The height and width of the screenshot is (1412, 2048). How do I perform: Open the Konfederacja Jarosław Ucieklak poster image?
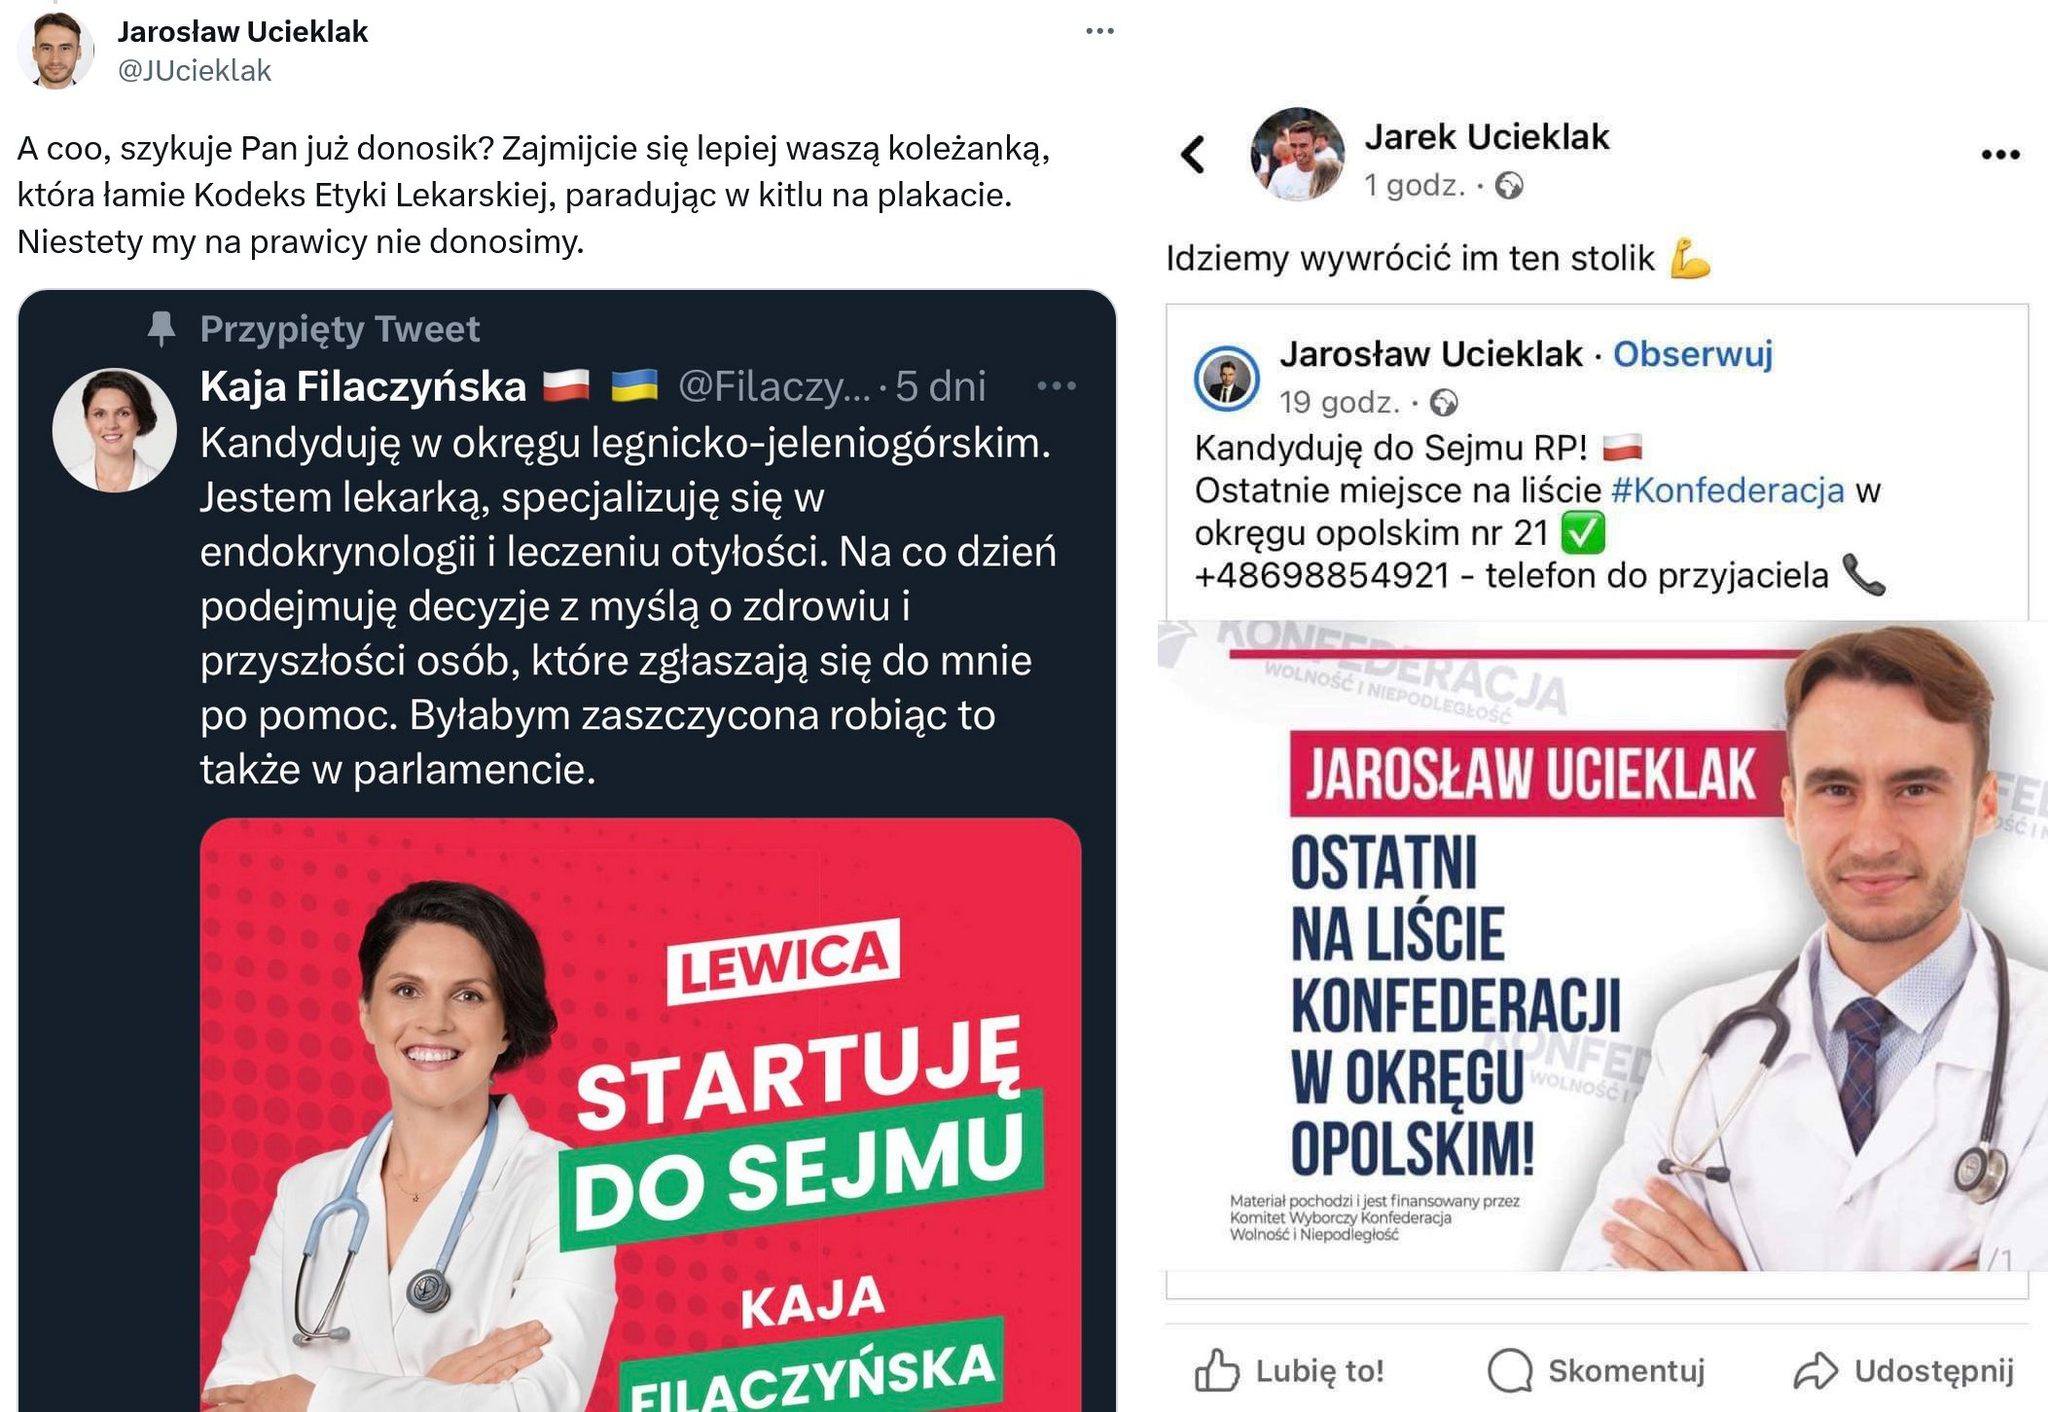click(1602, 946)
